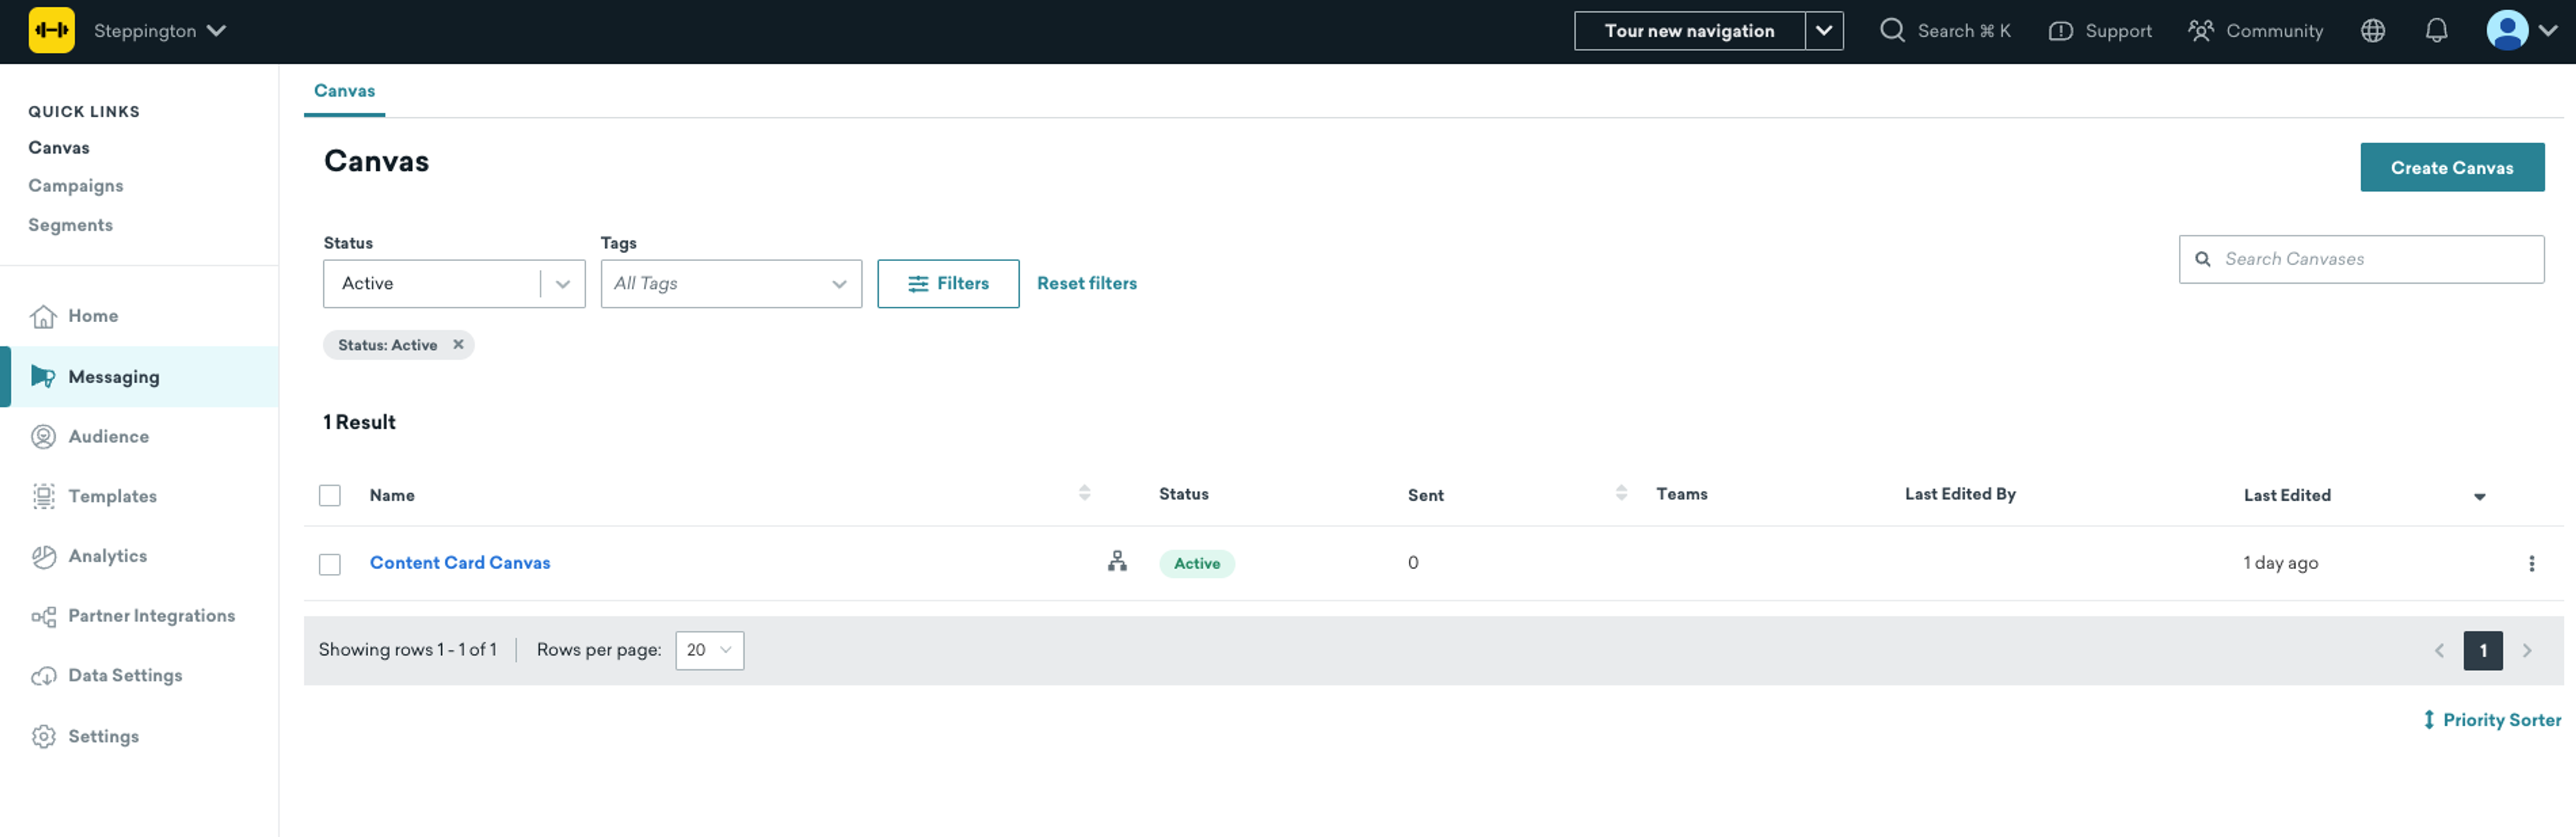Click the Braze dumbbell logo
Screen dimensions: 2576x837
[51, 31]
